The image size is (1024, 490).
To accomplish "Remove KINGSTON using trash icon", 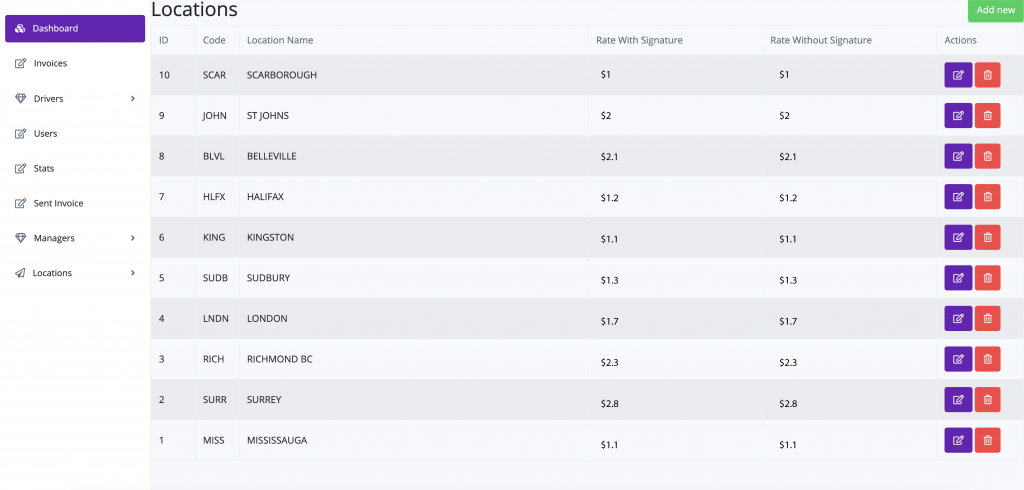I will pyautogui.click(x=987, y=237).
